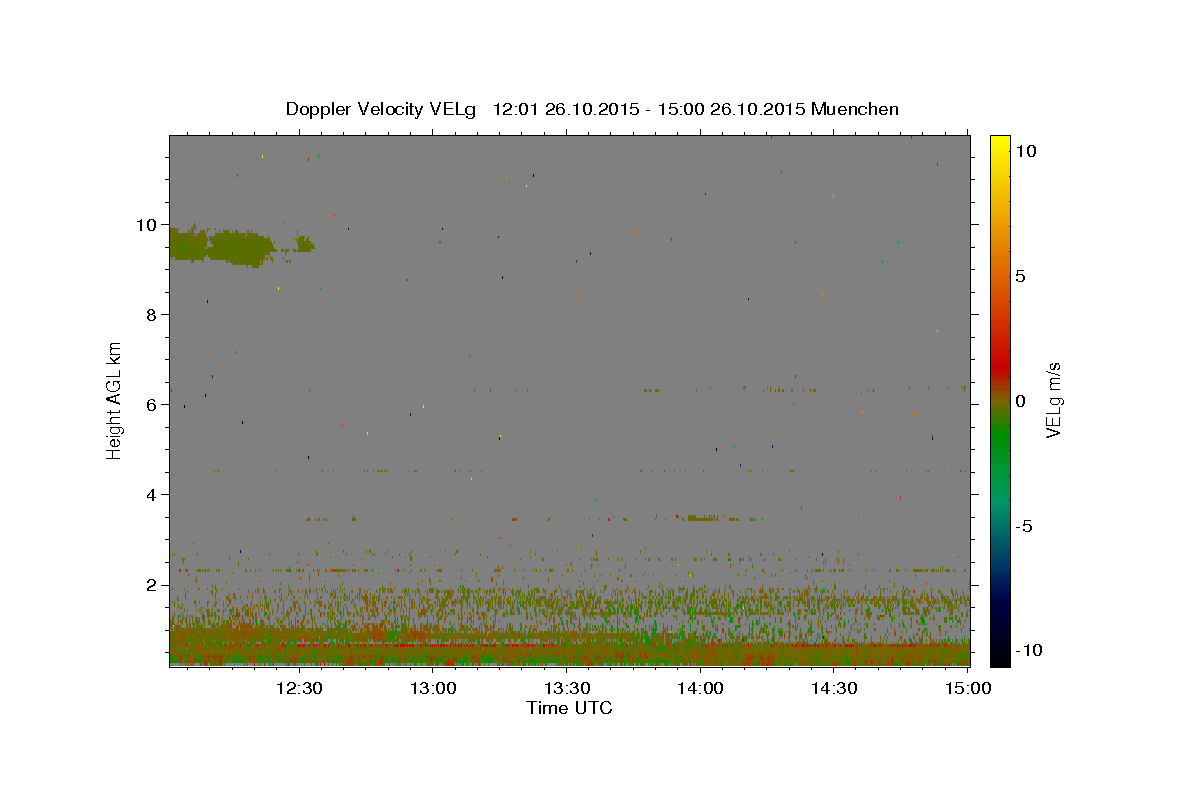Click the olive cloud echo near 10 km
This screenshot has height=800, width=1200.
pos(220,246)
